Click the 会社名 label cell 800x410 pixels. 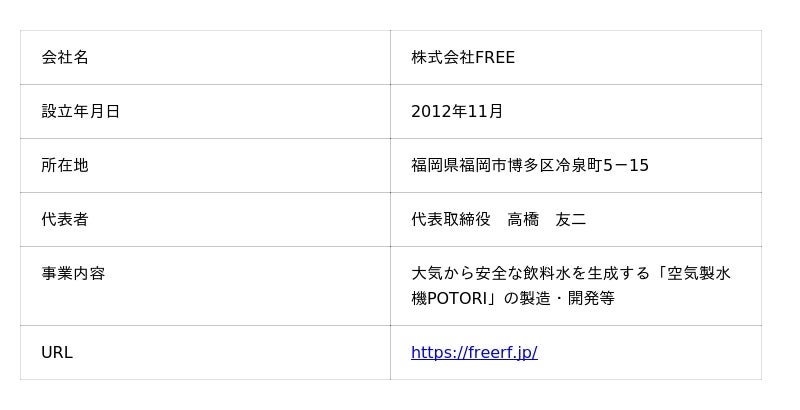[65, 58]
